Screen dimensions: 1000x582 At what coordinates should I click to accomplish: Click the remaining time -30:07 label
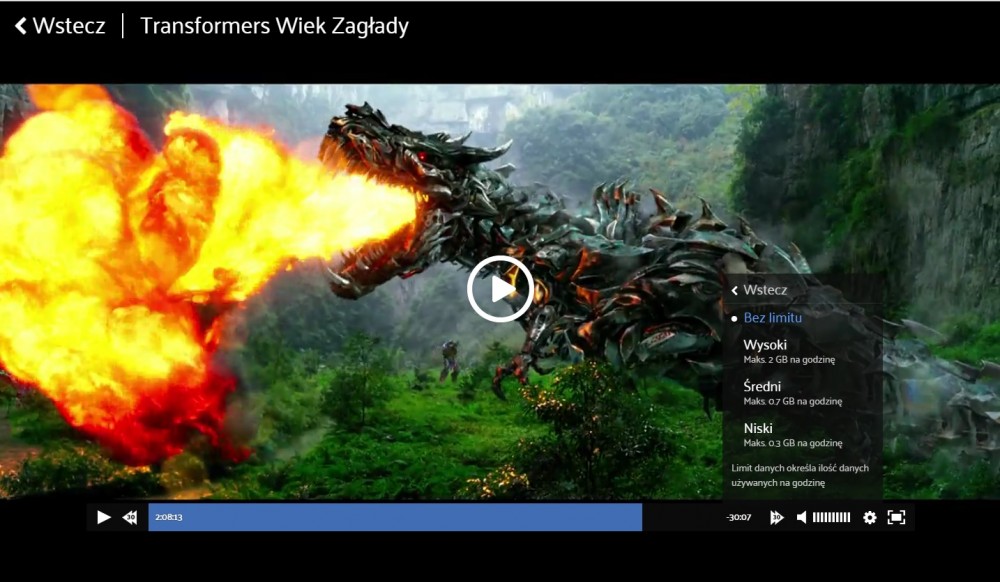pyautogui.click(x=738, y=517)
